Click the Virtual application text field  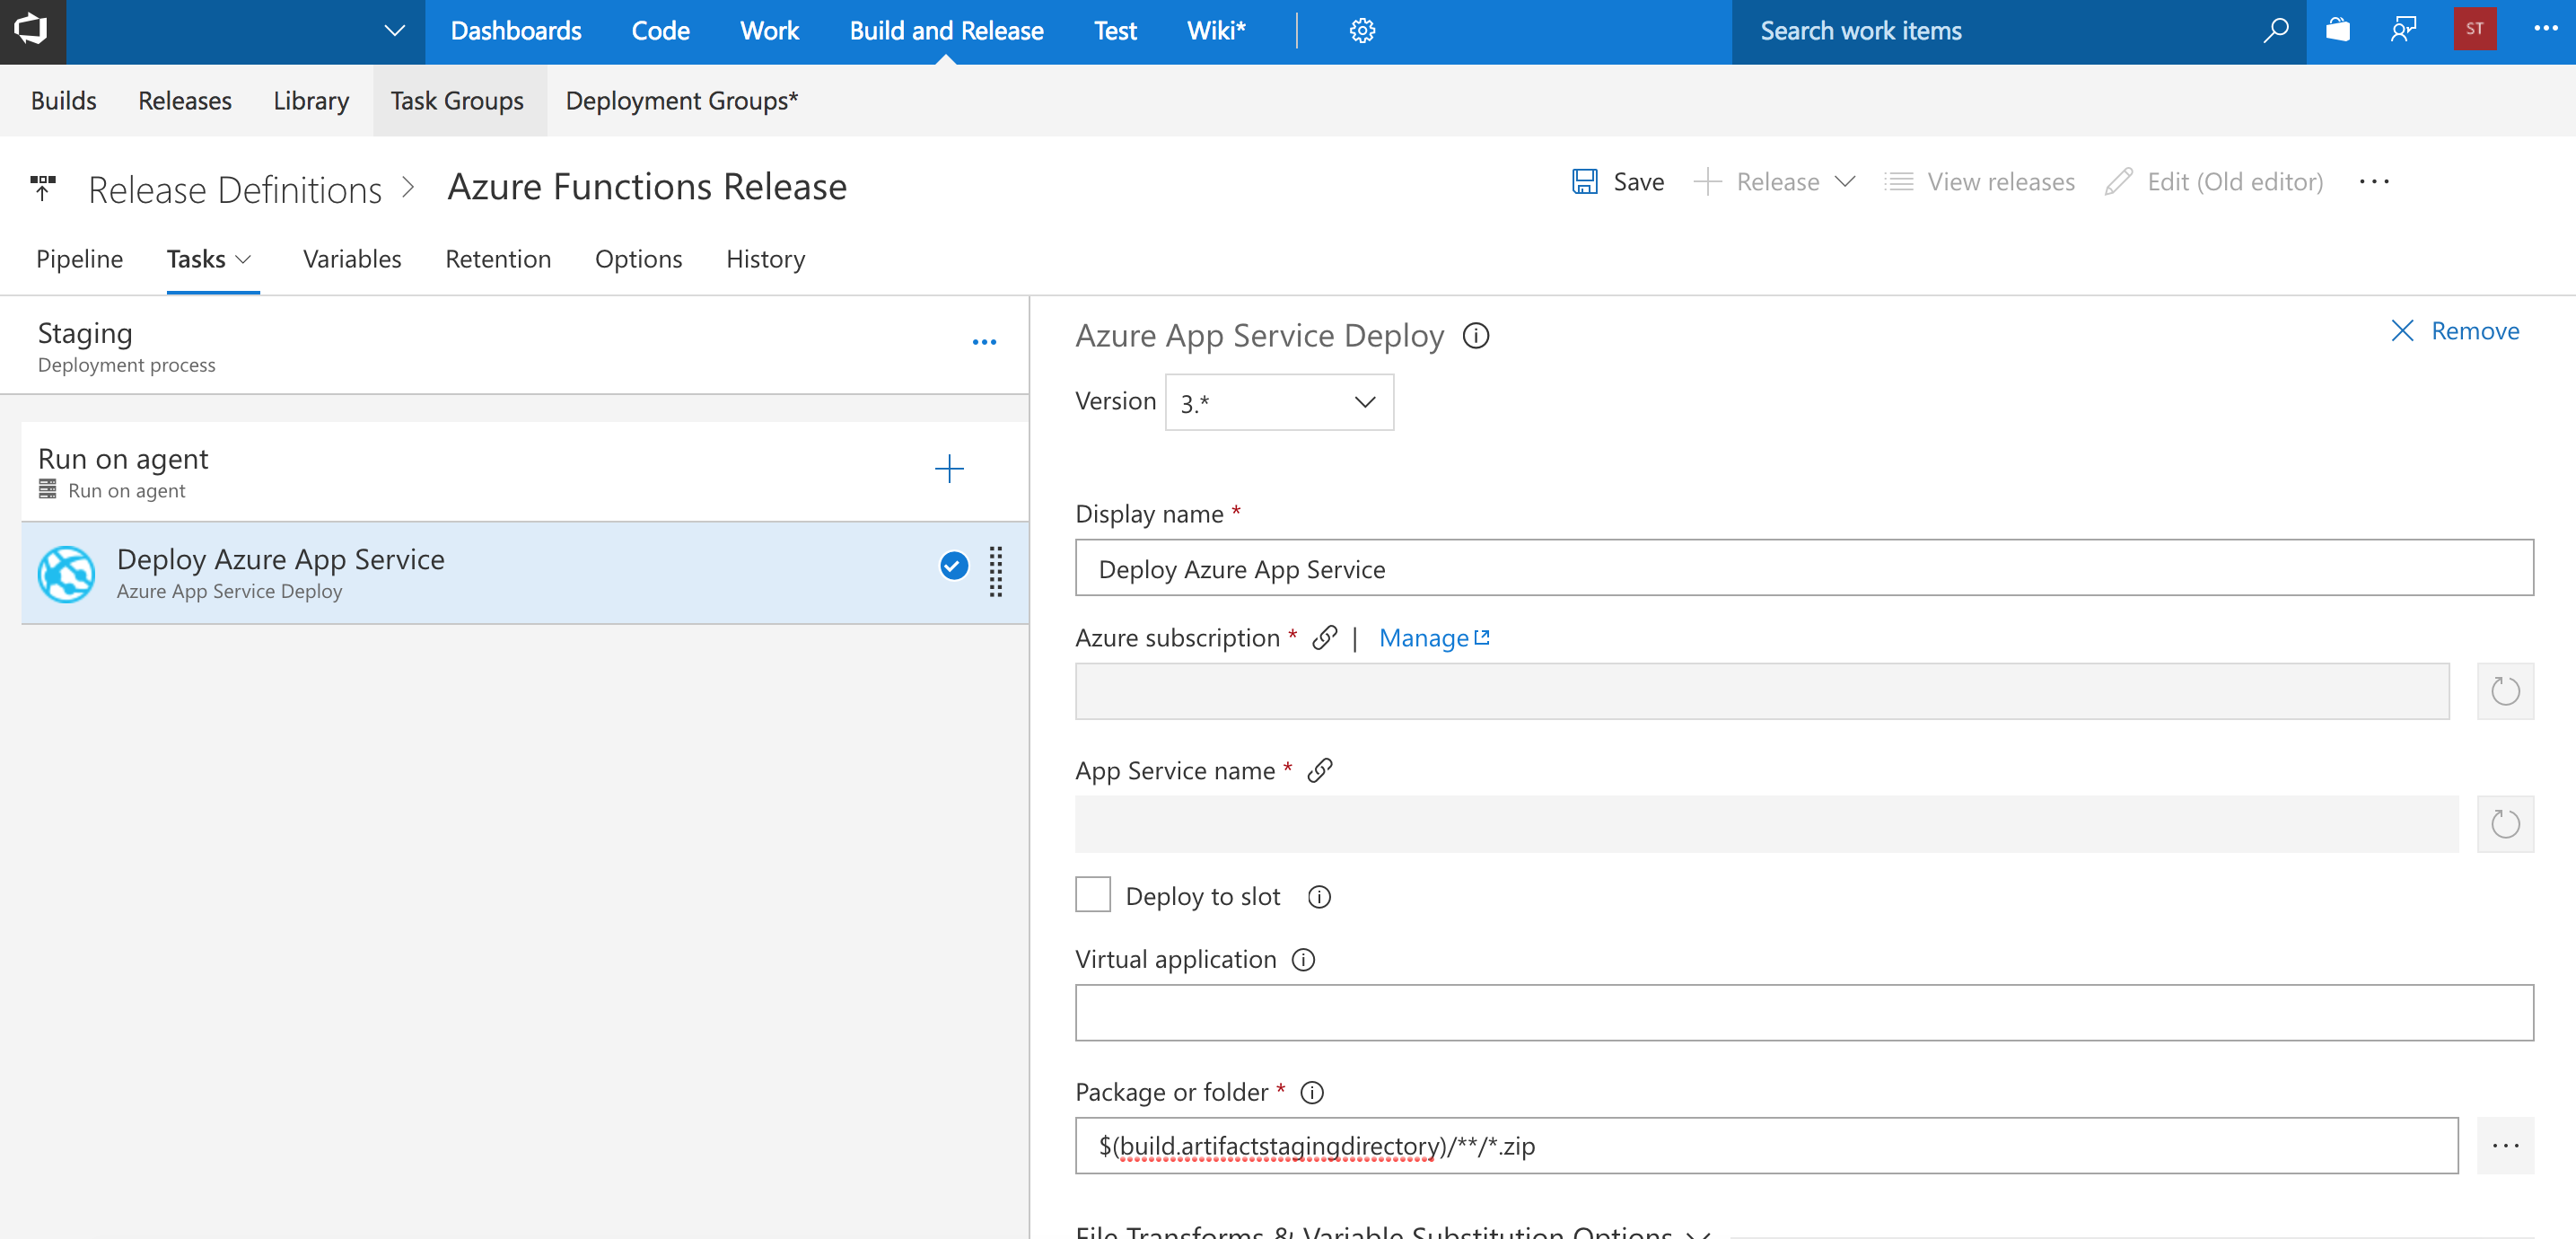(1803, 1013)
